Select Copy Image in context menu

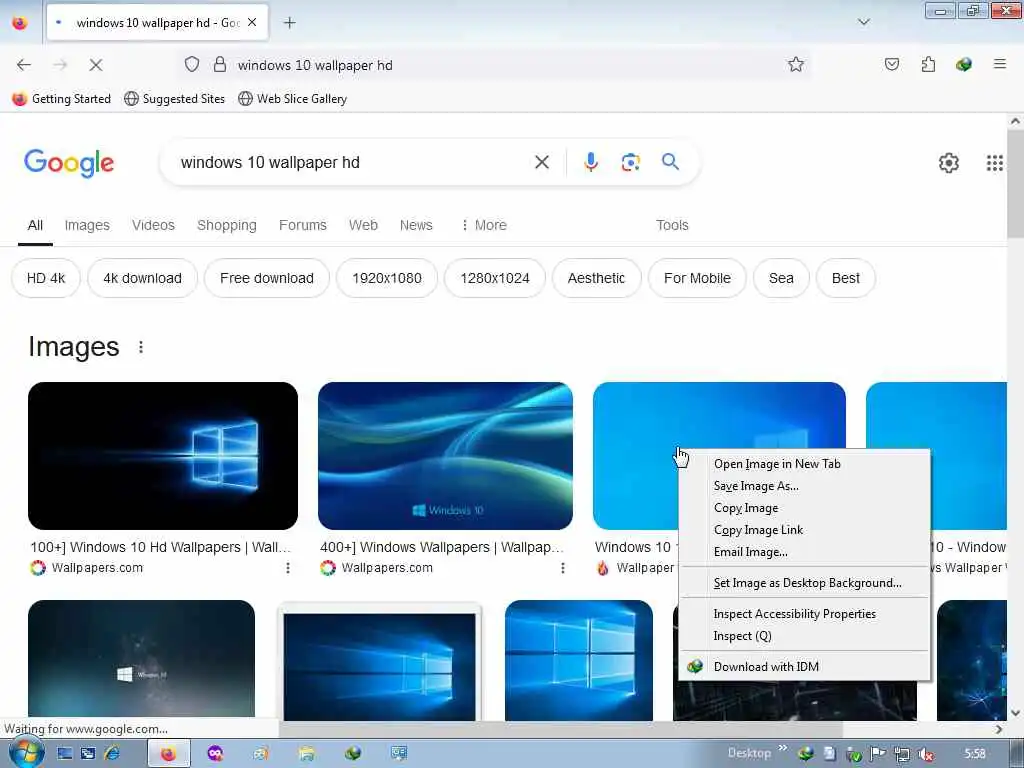(x=805, y=508)
